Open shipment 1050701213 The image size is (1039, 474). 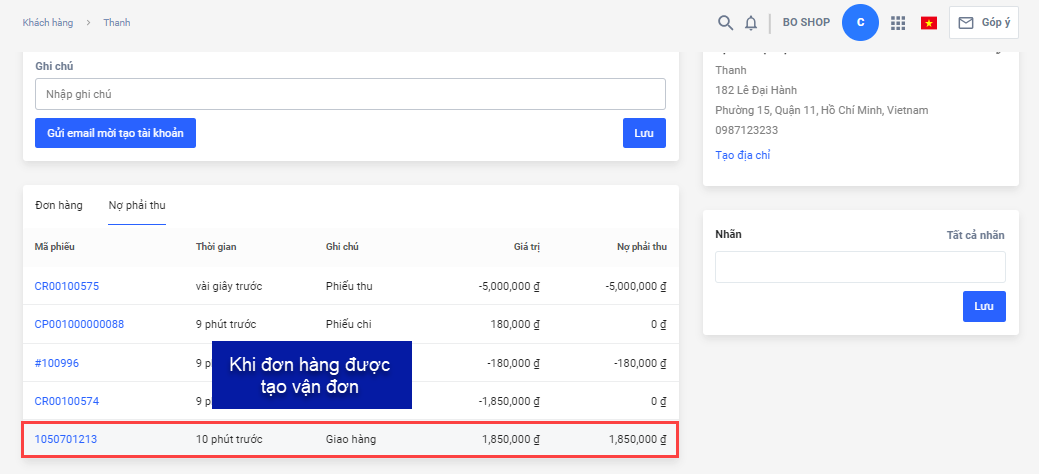pyautogui.click(x=66, y=439)
